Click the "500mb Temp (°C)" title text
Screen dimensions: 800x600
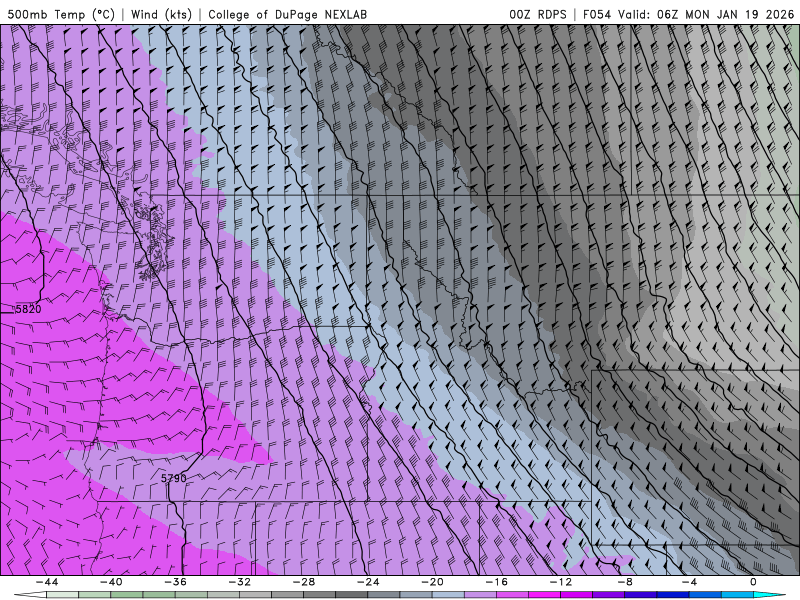pyautogui.click(x=61, y=14)
